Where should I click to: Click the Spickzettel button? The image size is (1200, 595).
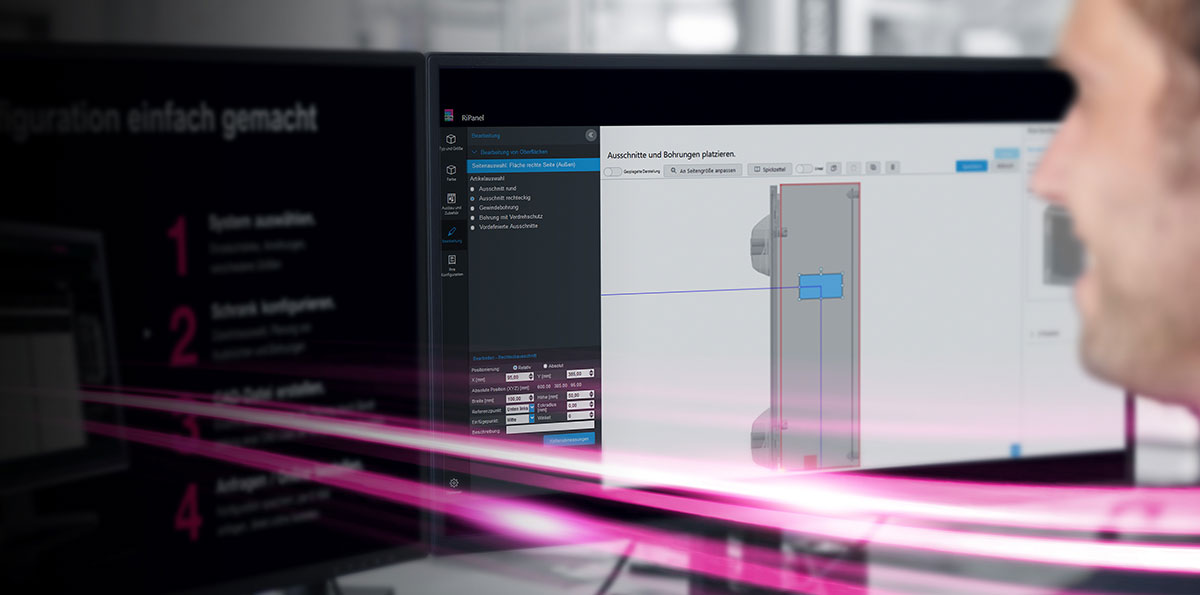coord(769,170)
